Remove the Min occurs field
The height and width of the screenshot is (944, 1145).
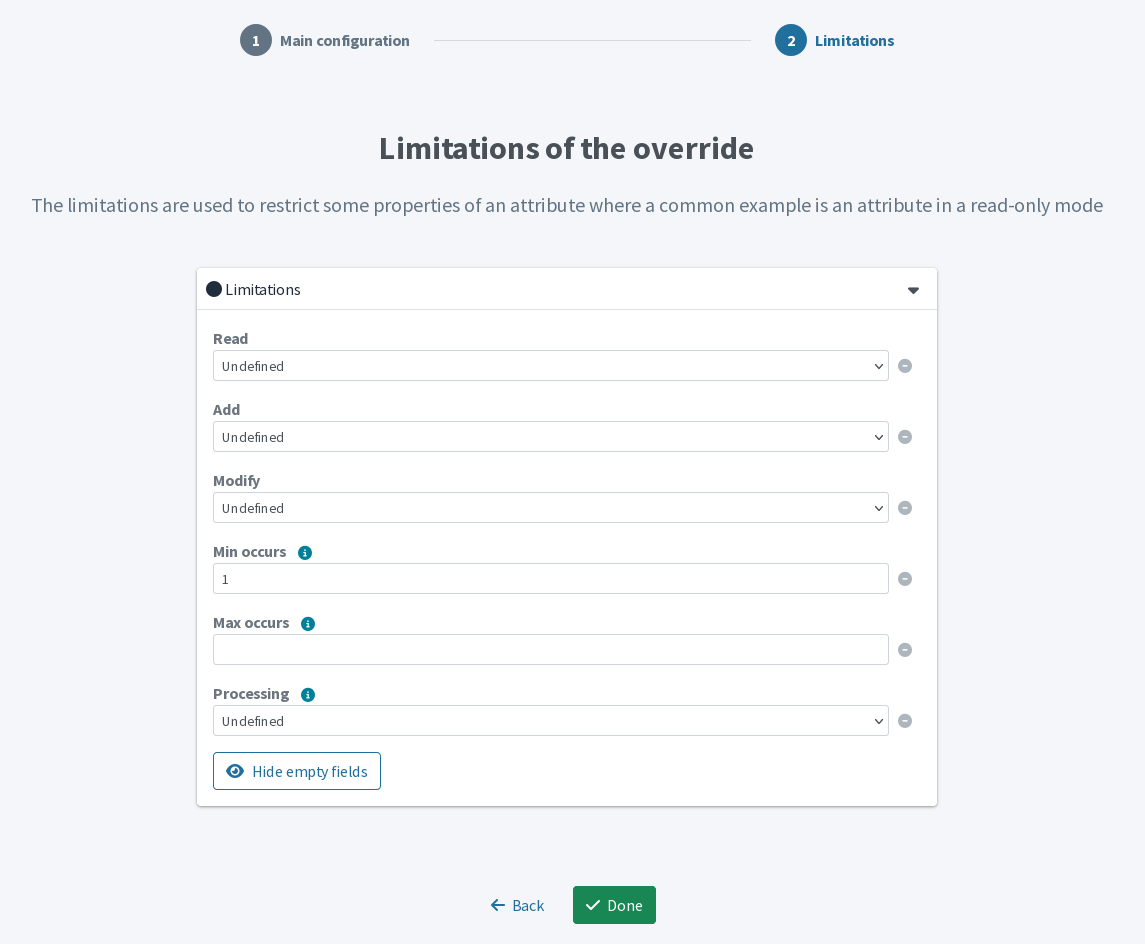[905, 579]
